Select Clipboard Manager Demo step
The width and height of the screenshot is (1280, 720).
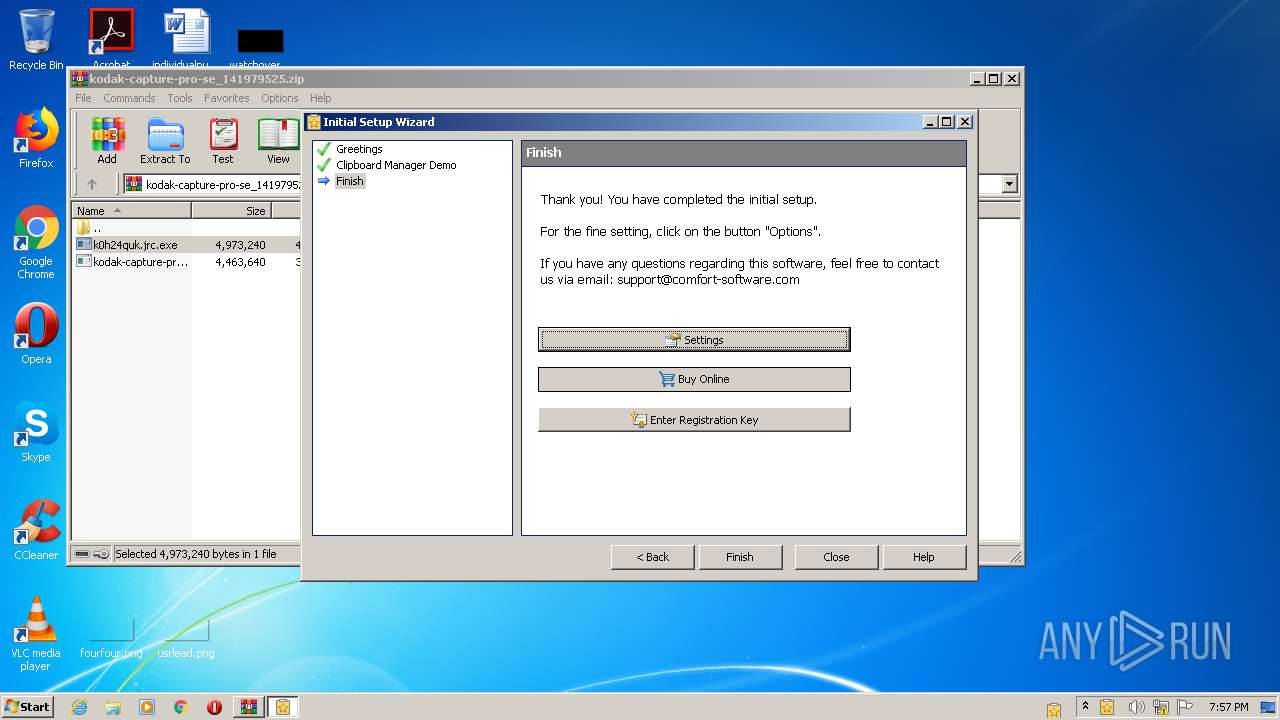[x=396, y=165]
